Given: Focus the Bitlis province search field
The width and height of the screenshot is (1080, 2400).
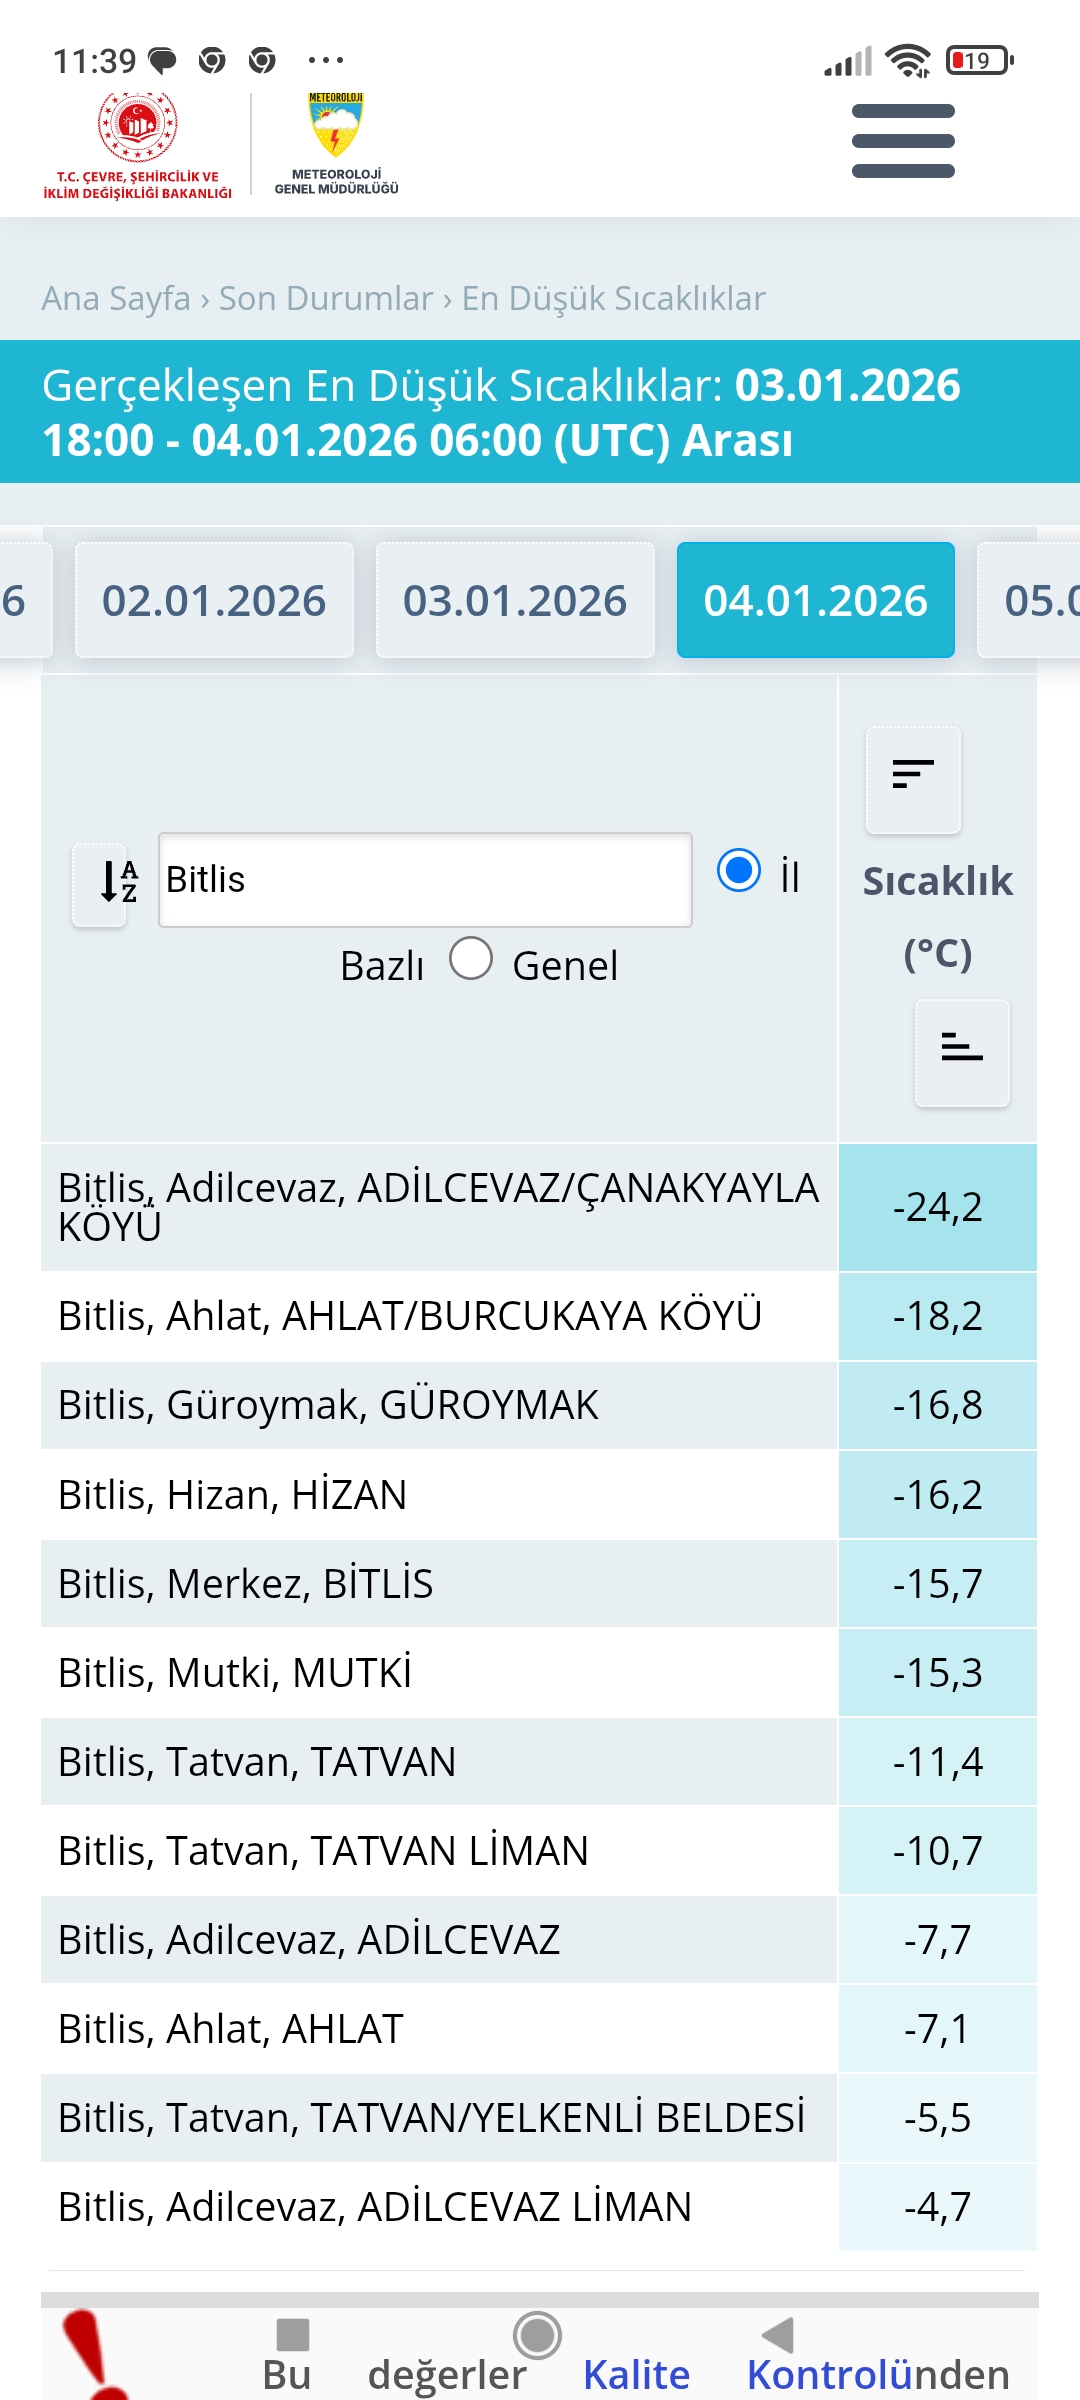Looking at the screenshot, I should pos(425,880).
